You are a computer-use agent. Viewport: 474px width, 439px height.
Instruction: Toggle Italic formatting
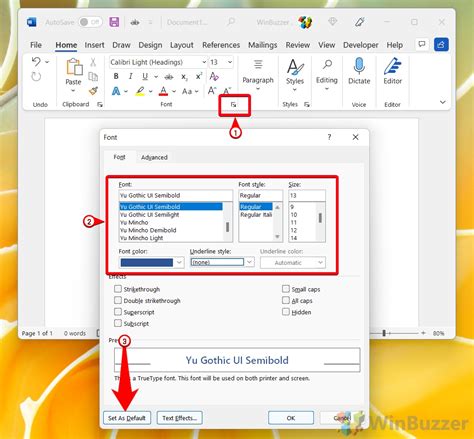(x=131, y=76)
